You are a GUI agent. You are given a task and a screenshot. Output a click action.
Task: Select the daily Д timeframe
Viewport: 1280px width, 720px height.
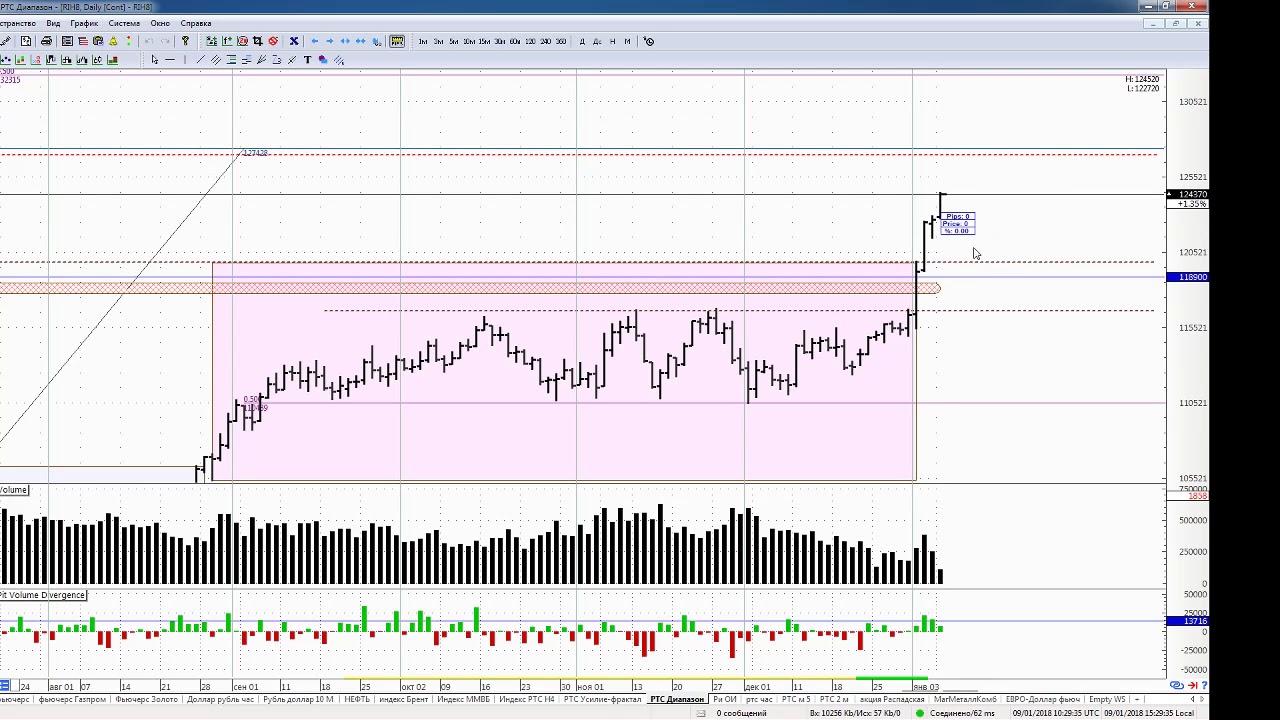582,41
